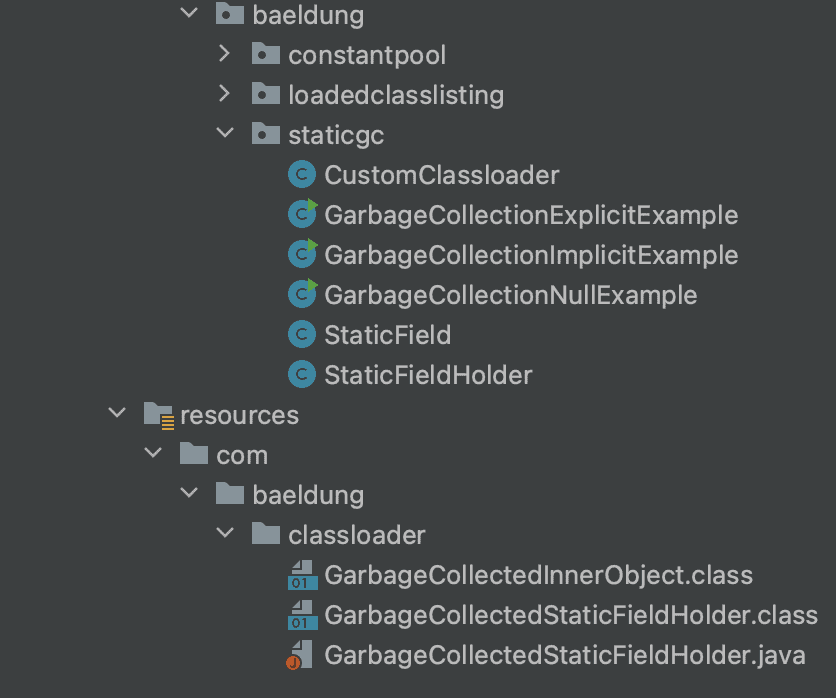Expand the loadedclasslisting package
Screen dimensions: 836x698
[224, 94]
